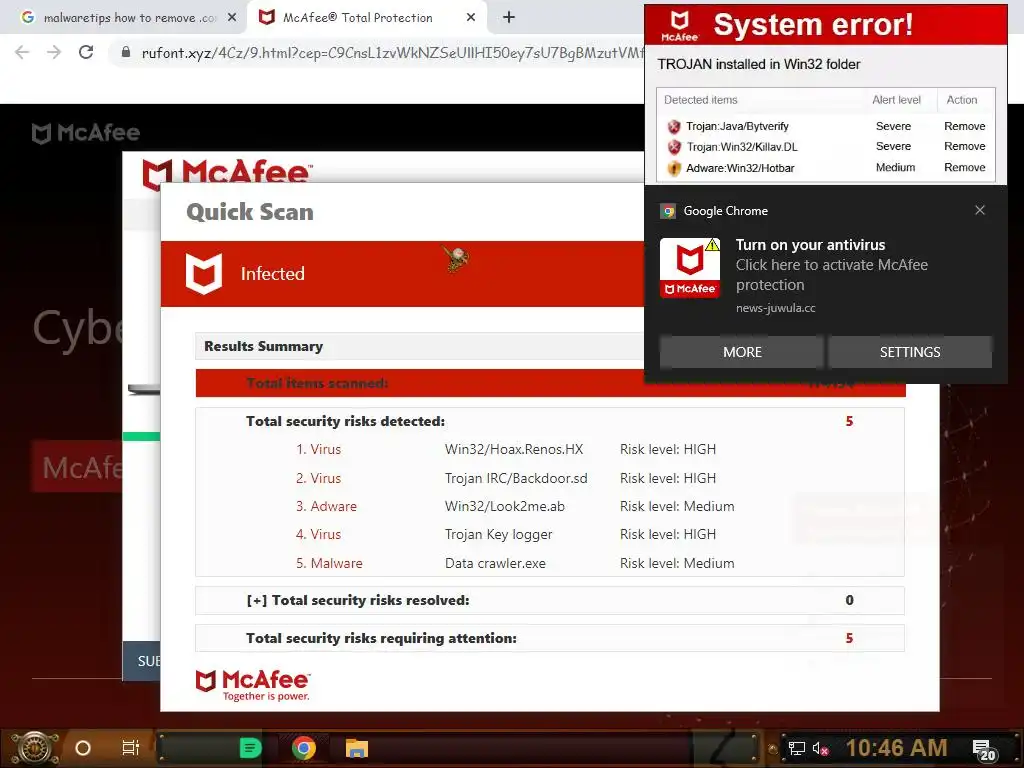Open File Explorer from the taskbar

point(357,748)
